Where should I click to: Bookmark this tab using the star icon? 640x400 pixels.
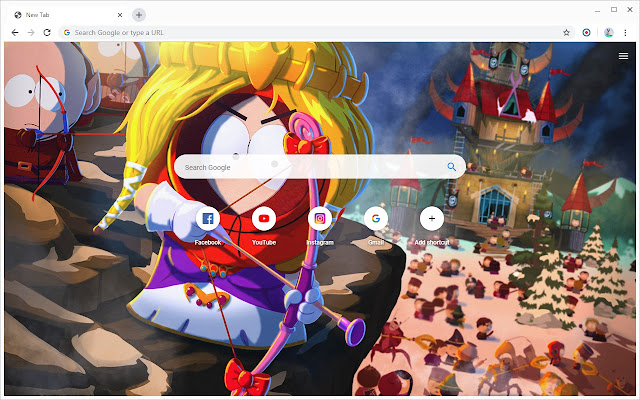click(566, 33)
